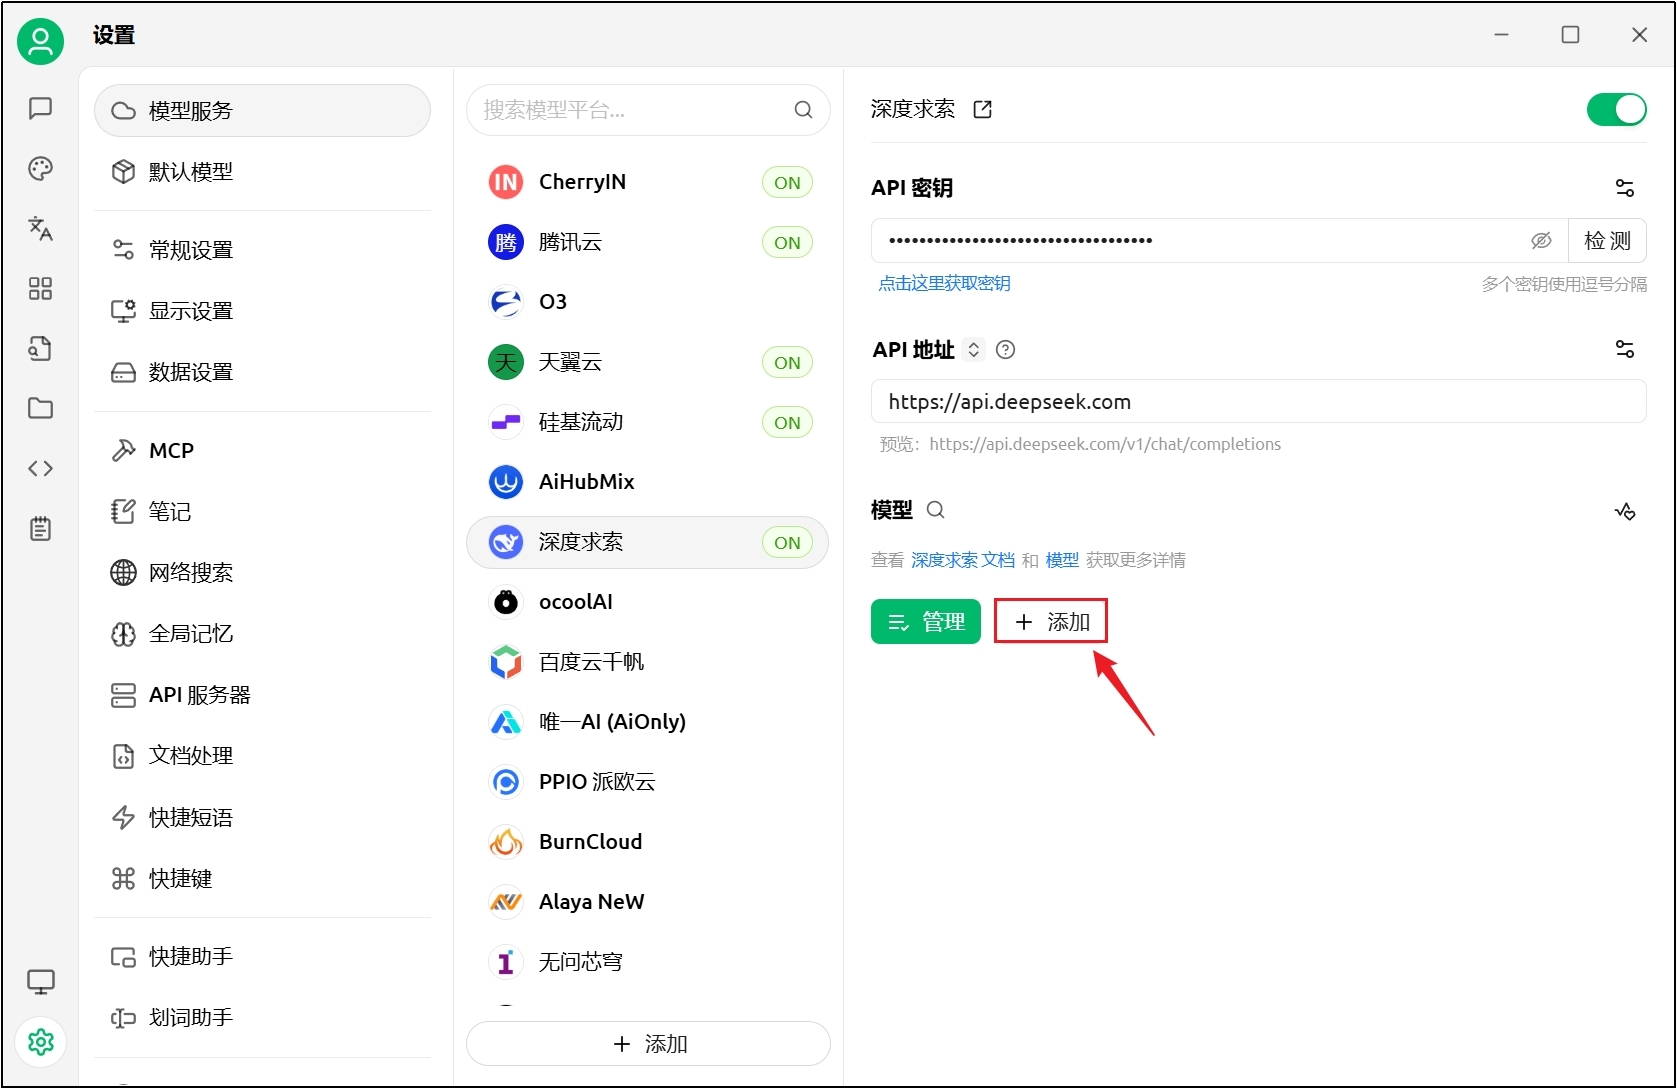Open 快捷助手 settings section
The image size is (1677, 1091).
(x=262, y=957)
